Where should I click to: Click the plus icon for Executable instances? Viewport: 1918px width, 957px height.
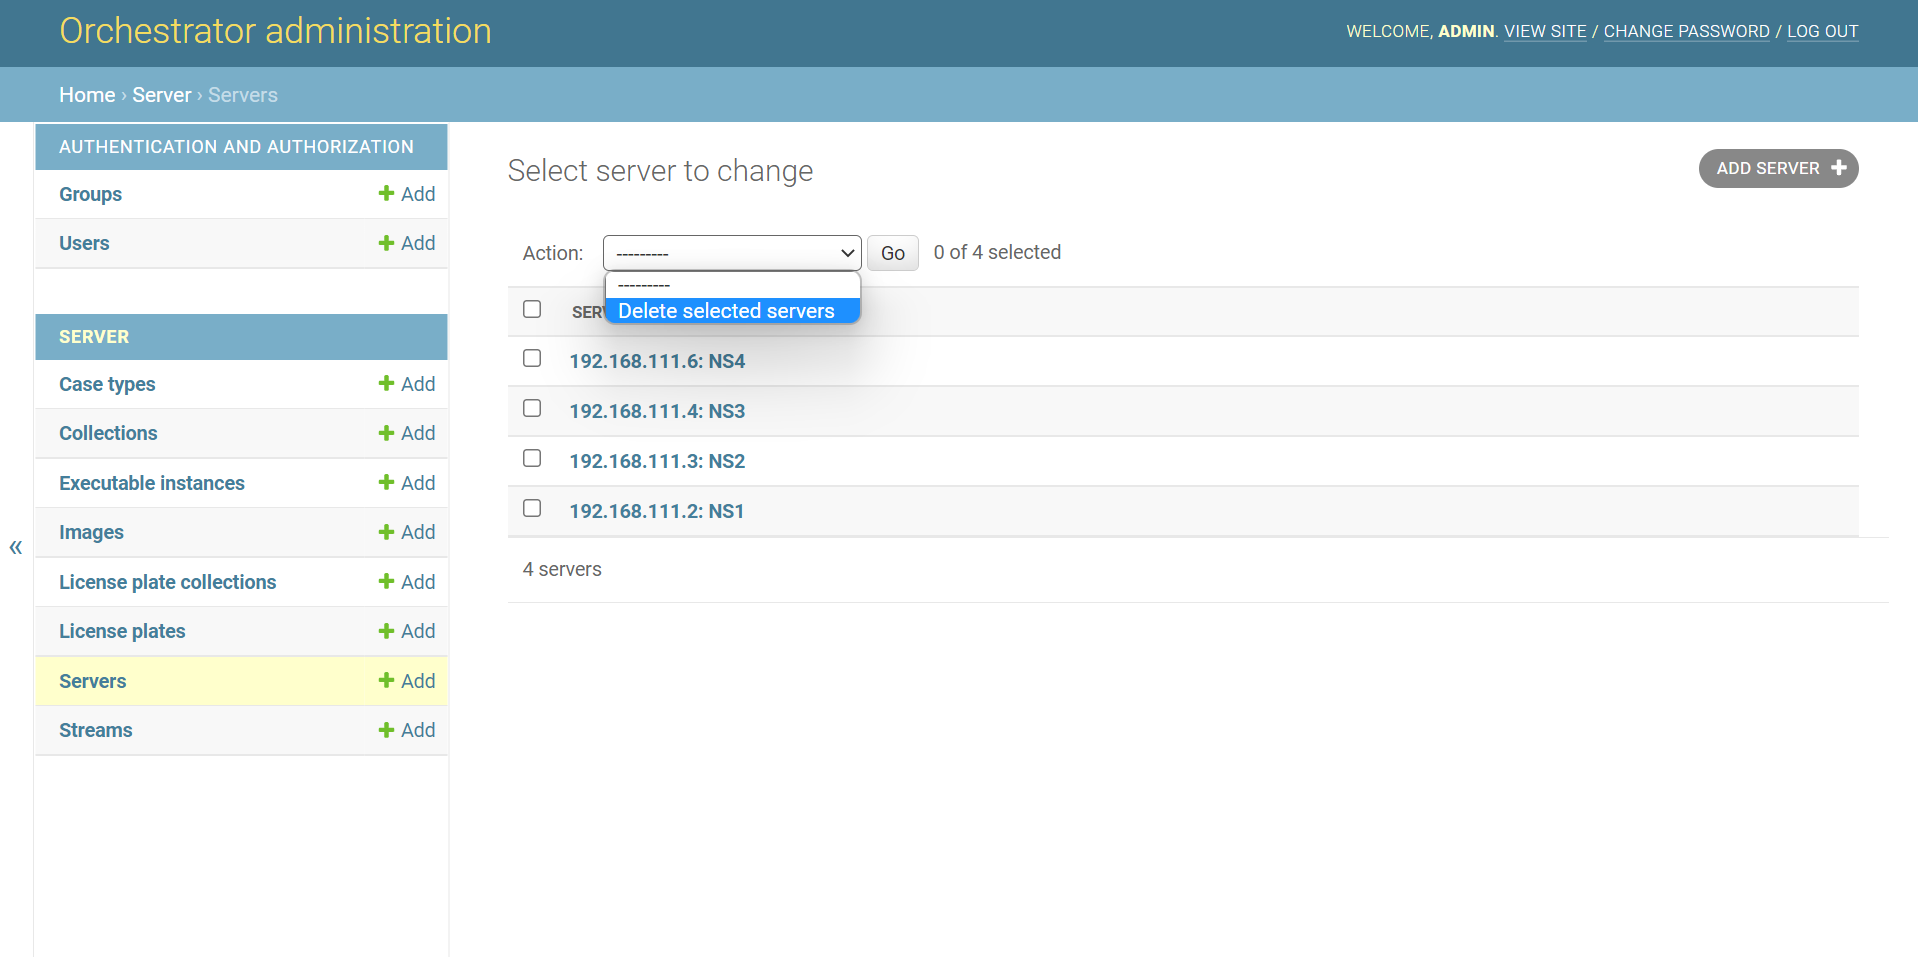(386, 483)
